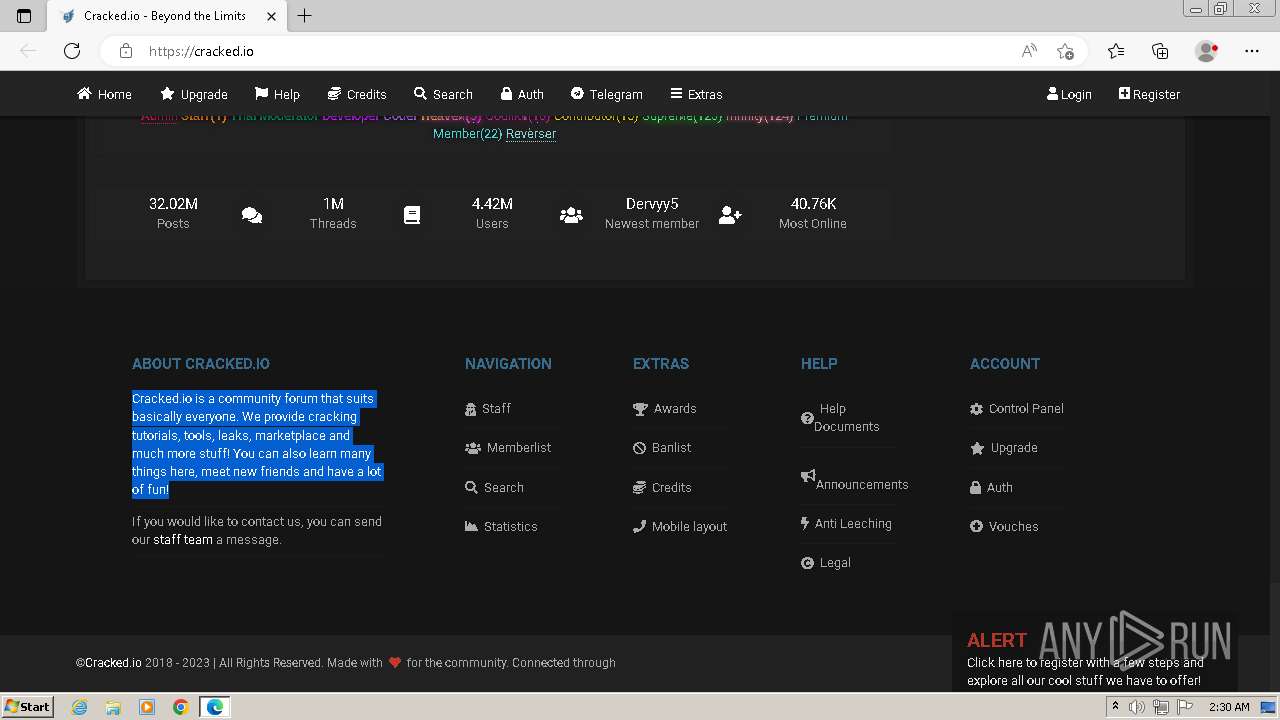Open the Home nav item
The width and height of the screenshot is (1280, 720).
coord(105,94)
